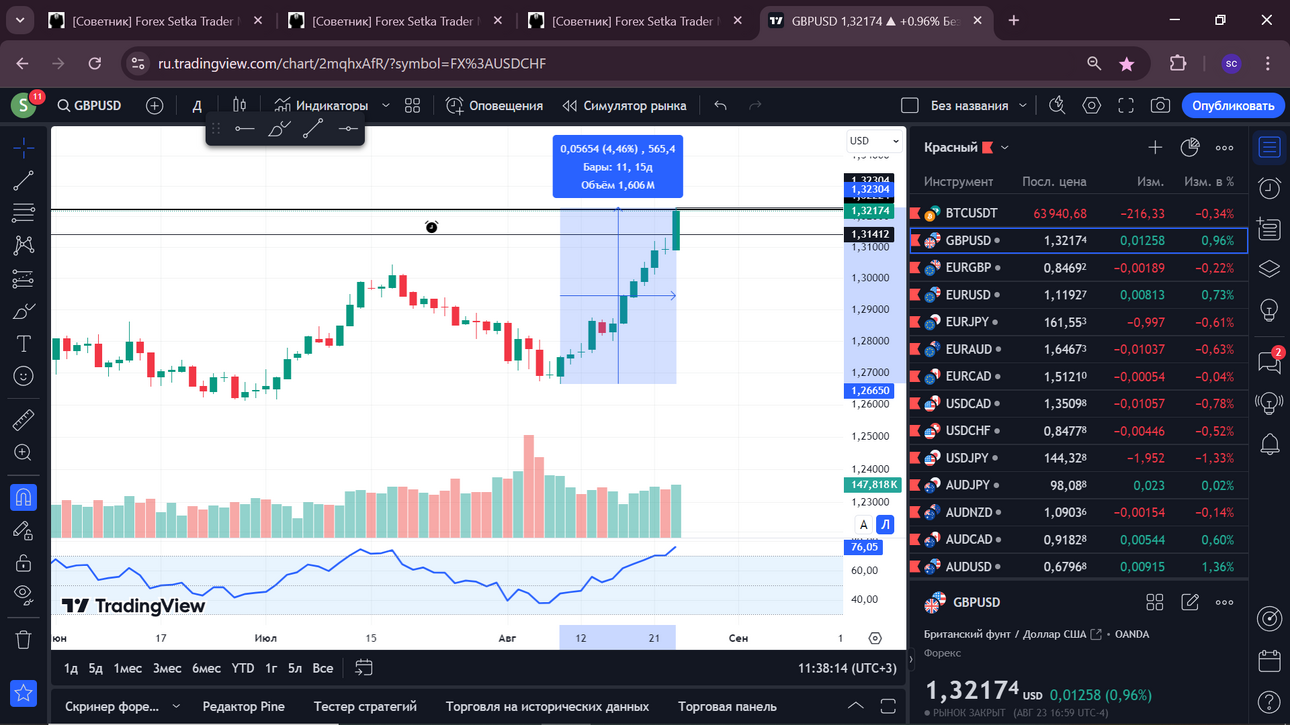Viewport: 1290px width, 725px height.
Task: Open the indicator templates grid icon
Action: (x=412, y=105)
